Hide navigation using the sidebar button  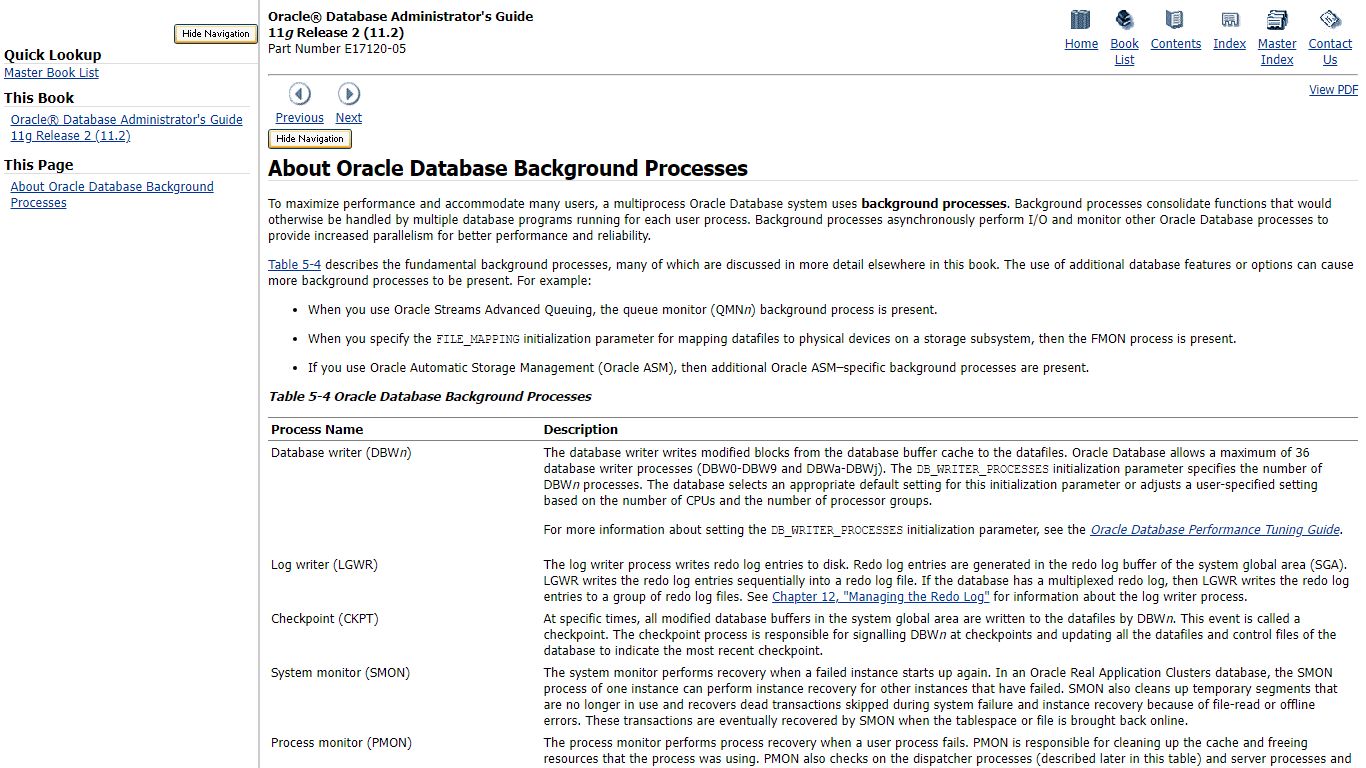(x=216, y=34)
